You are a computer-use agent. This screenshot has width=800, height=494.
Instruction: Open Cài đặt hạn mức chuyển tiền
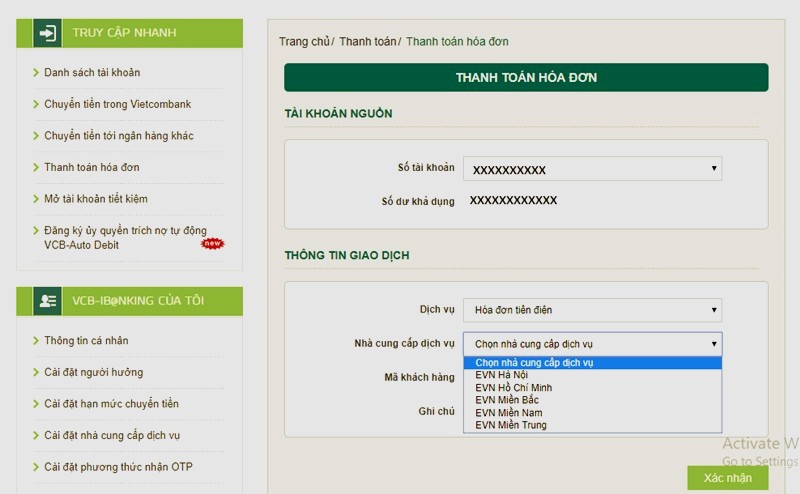111,404
